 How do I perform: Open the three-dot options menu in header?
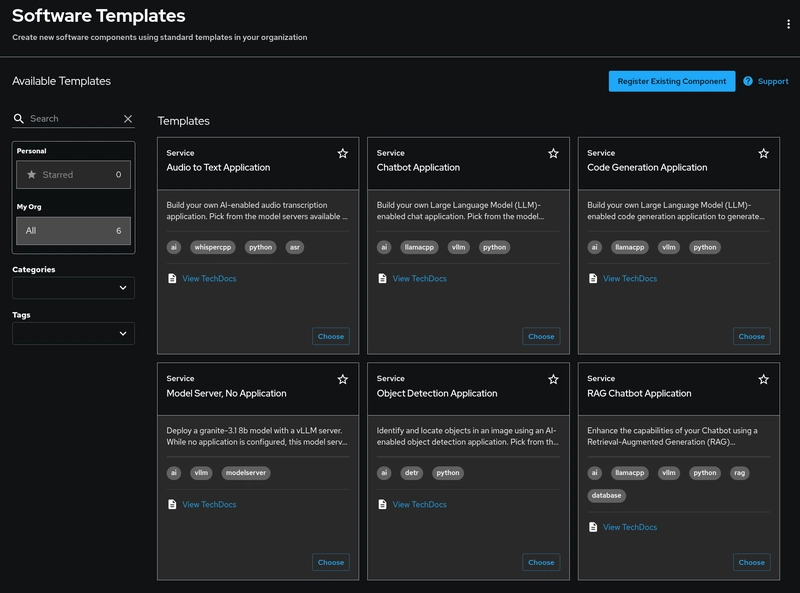pyautogui.click(x=788, y=24)
